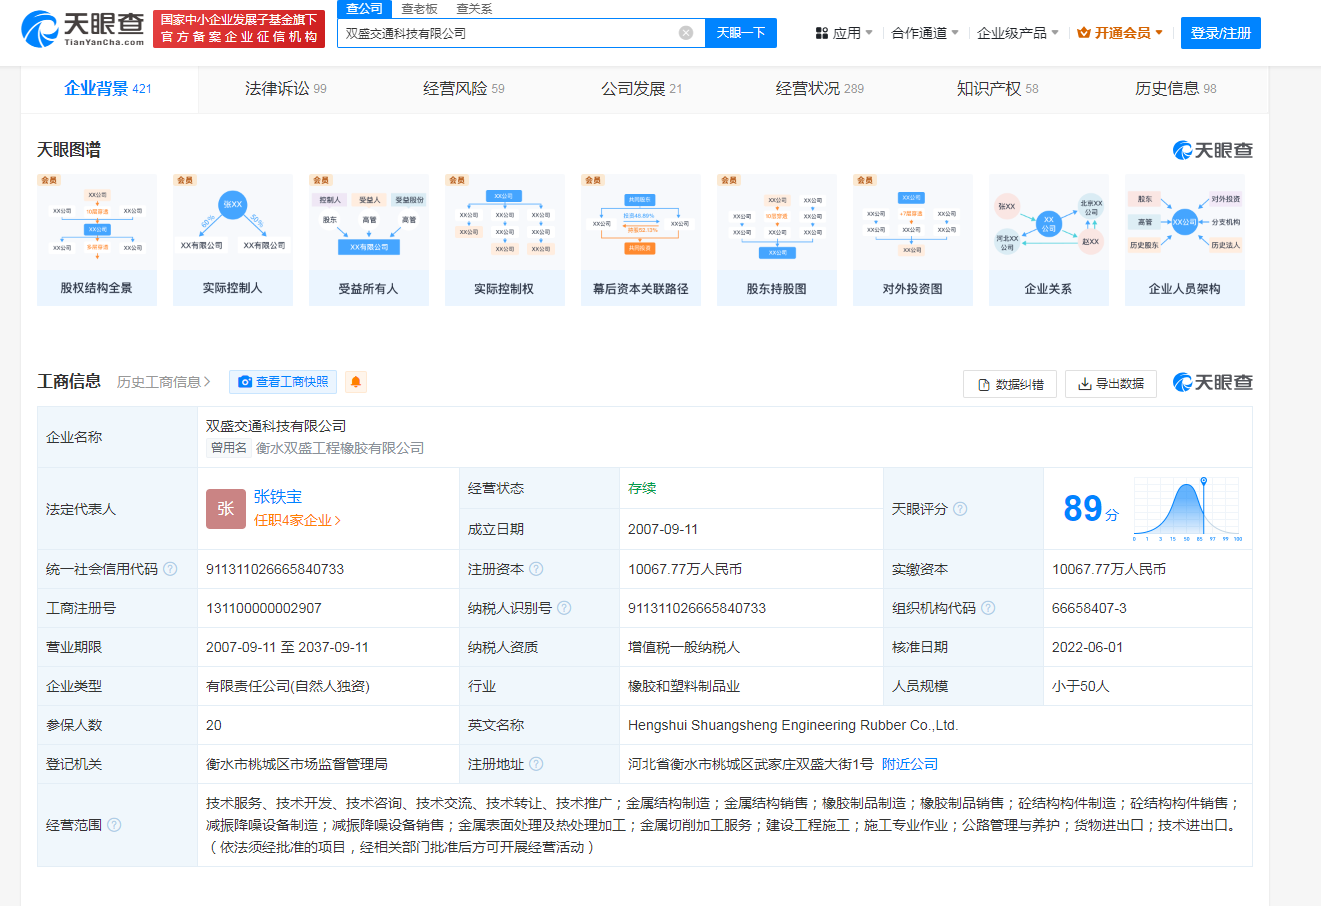Open legal representative 张铁宝 link
Image resolution: width=1321 pixels, height=906 pixels.
278,497
